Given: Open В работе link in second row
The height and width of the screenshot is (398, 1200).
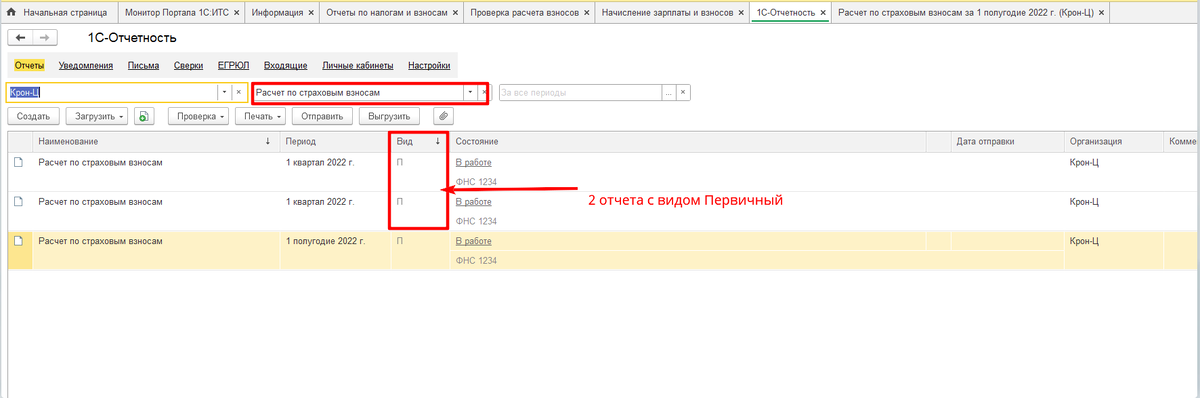Looking at the screenshot, I should coord(473,202).
